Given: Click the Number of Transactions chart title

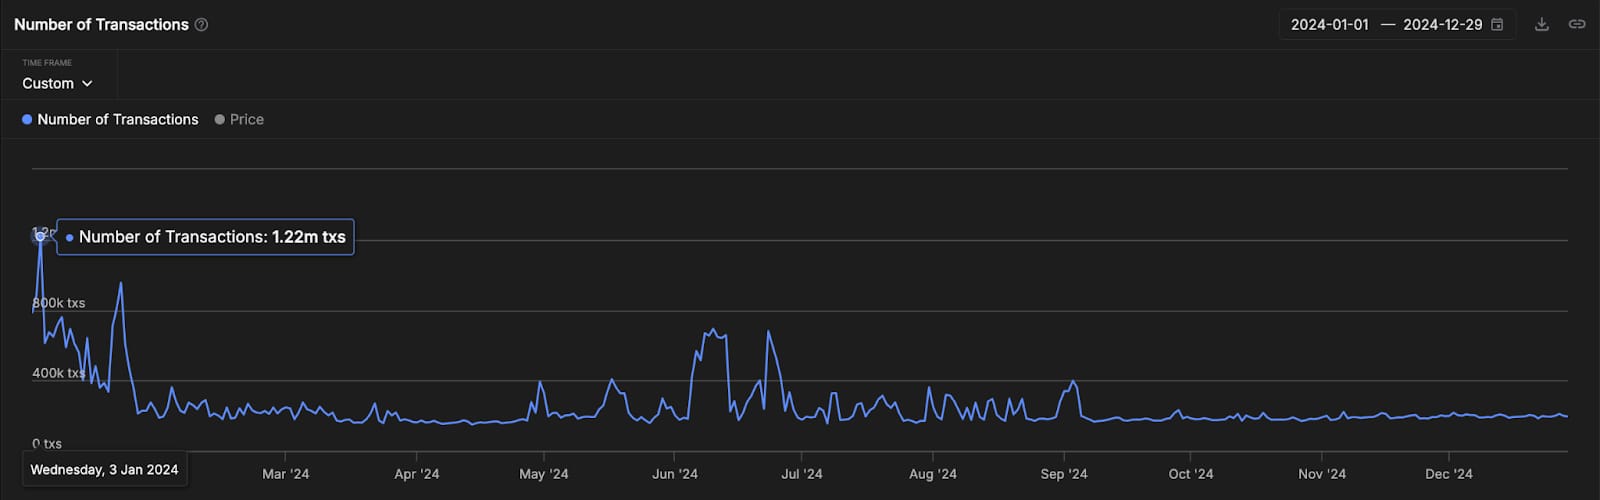Looking at the screenshot, I should point(101,25).
